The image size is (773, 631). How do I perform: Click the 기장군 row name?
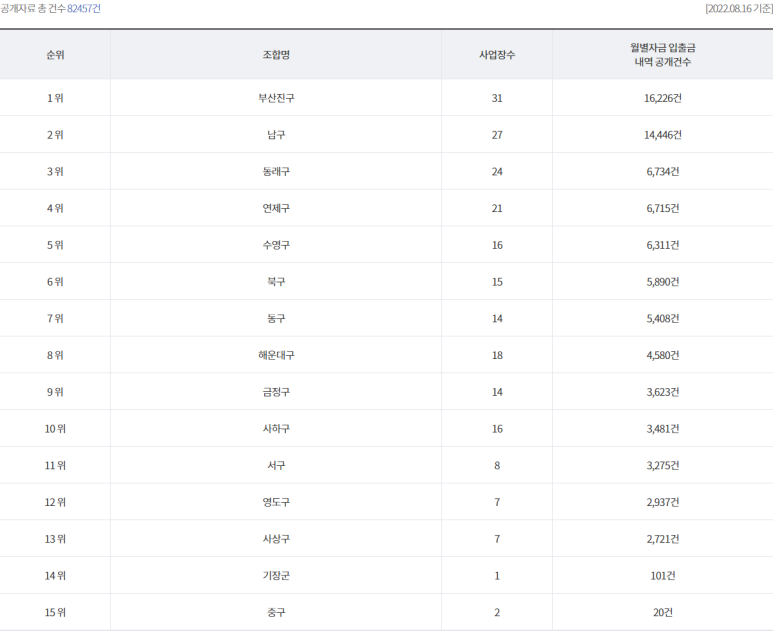coord(276,575)
